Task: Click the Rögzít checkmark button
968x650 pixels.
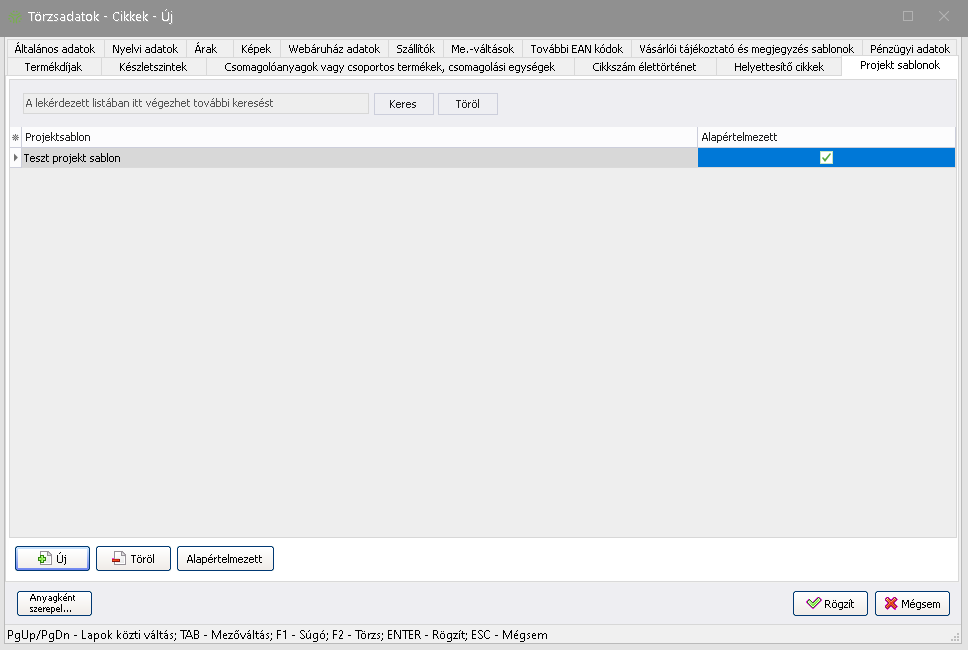Action: click(829, 604)
